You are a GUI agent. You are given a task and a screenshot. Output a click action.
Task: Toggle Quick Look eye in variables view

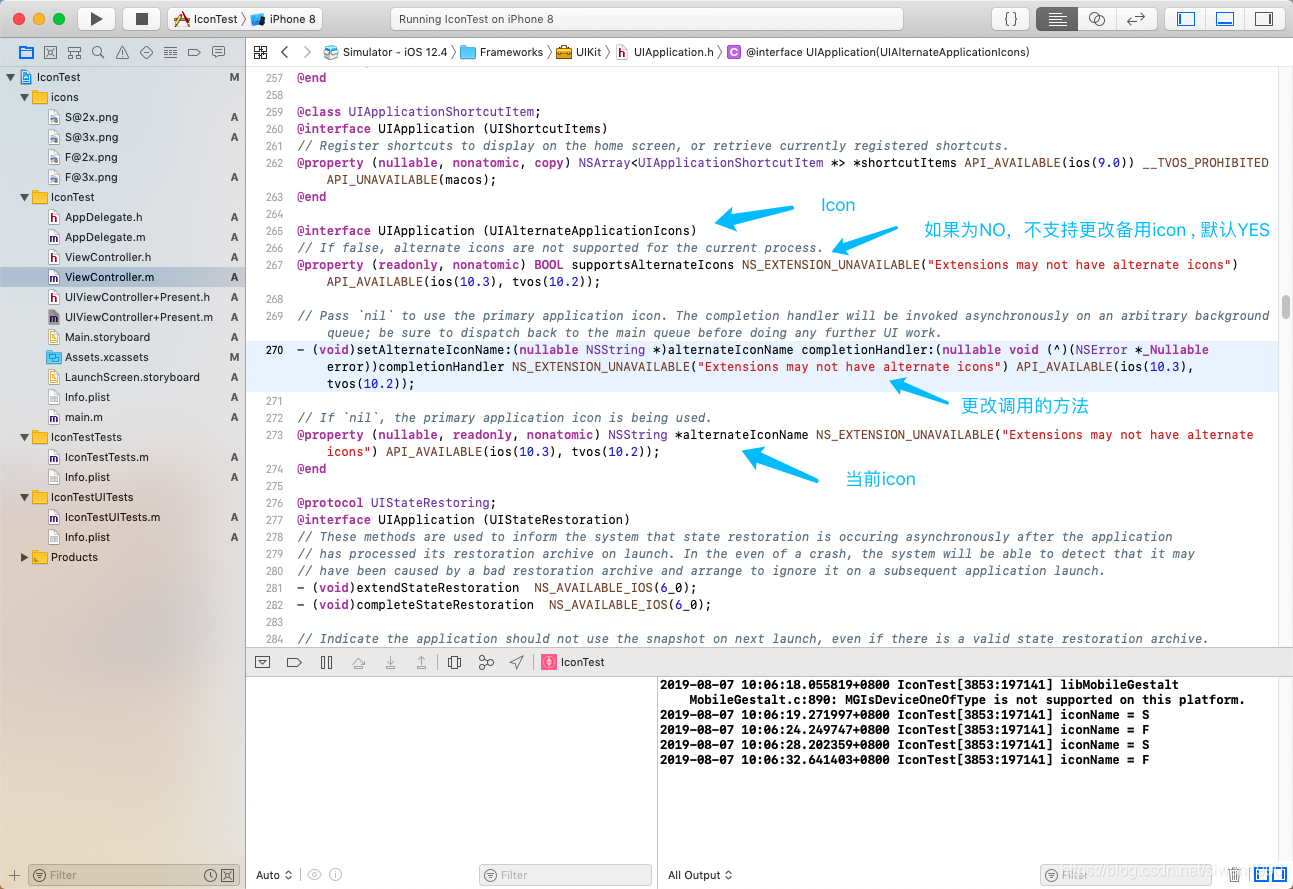point(314,875)
